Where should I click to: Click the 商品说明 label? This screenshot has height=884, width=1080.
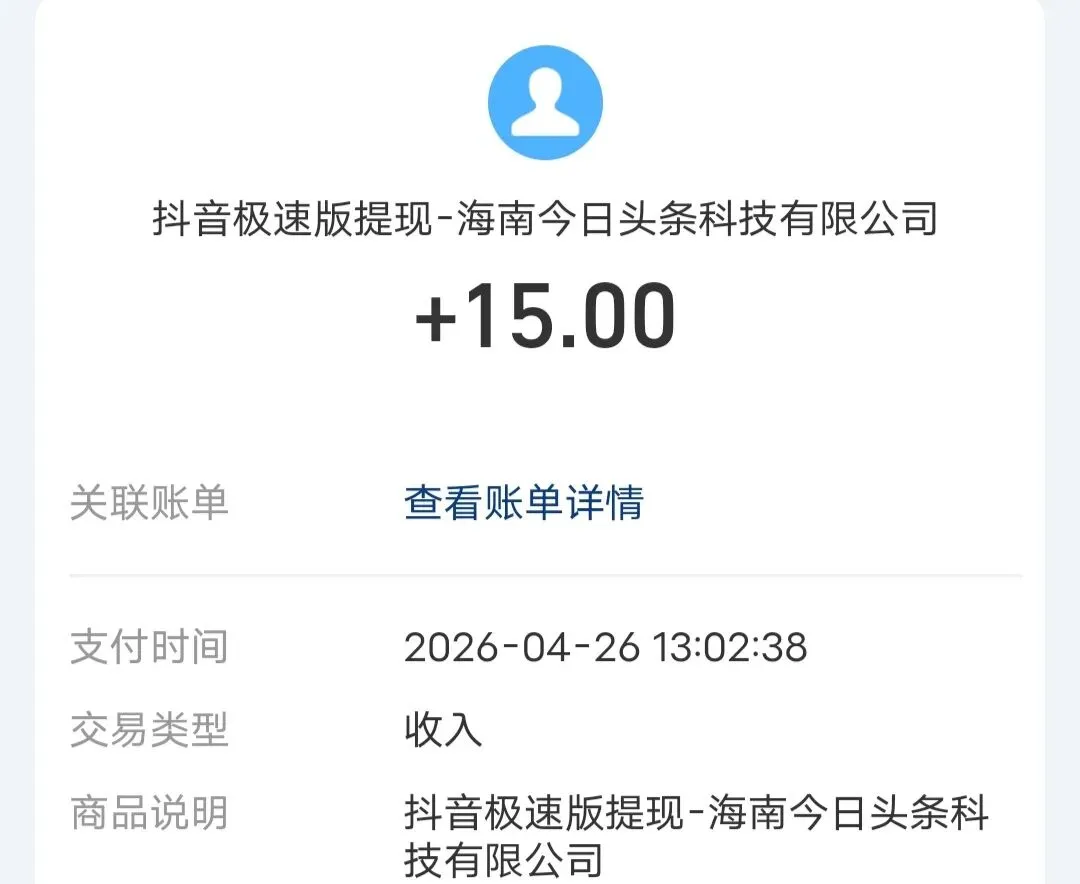[x=149, y=814]
